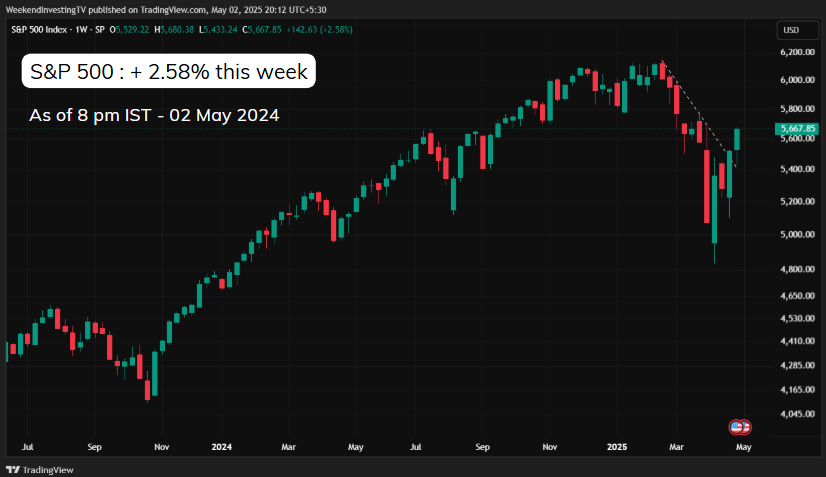Select the 'S&P 500 : + 2.58% this week' text box
The image size is (826, 477).
coord(169,71)
